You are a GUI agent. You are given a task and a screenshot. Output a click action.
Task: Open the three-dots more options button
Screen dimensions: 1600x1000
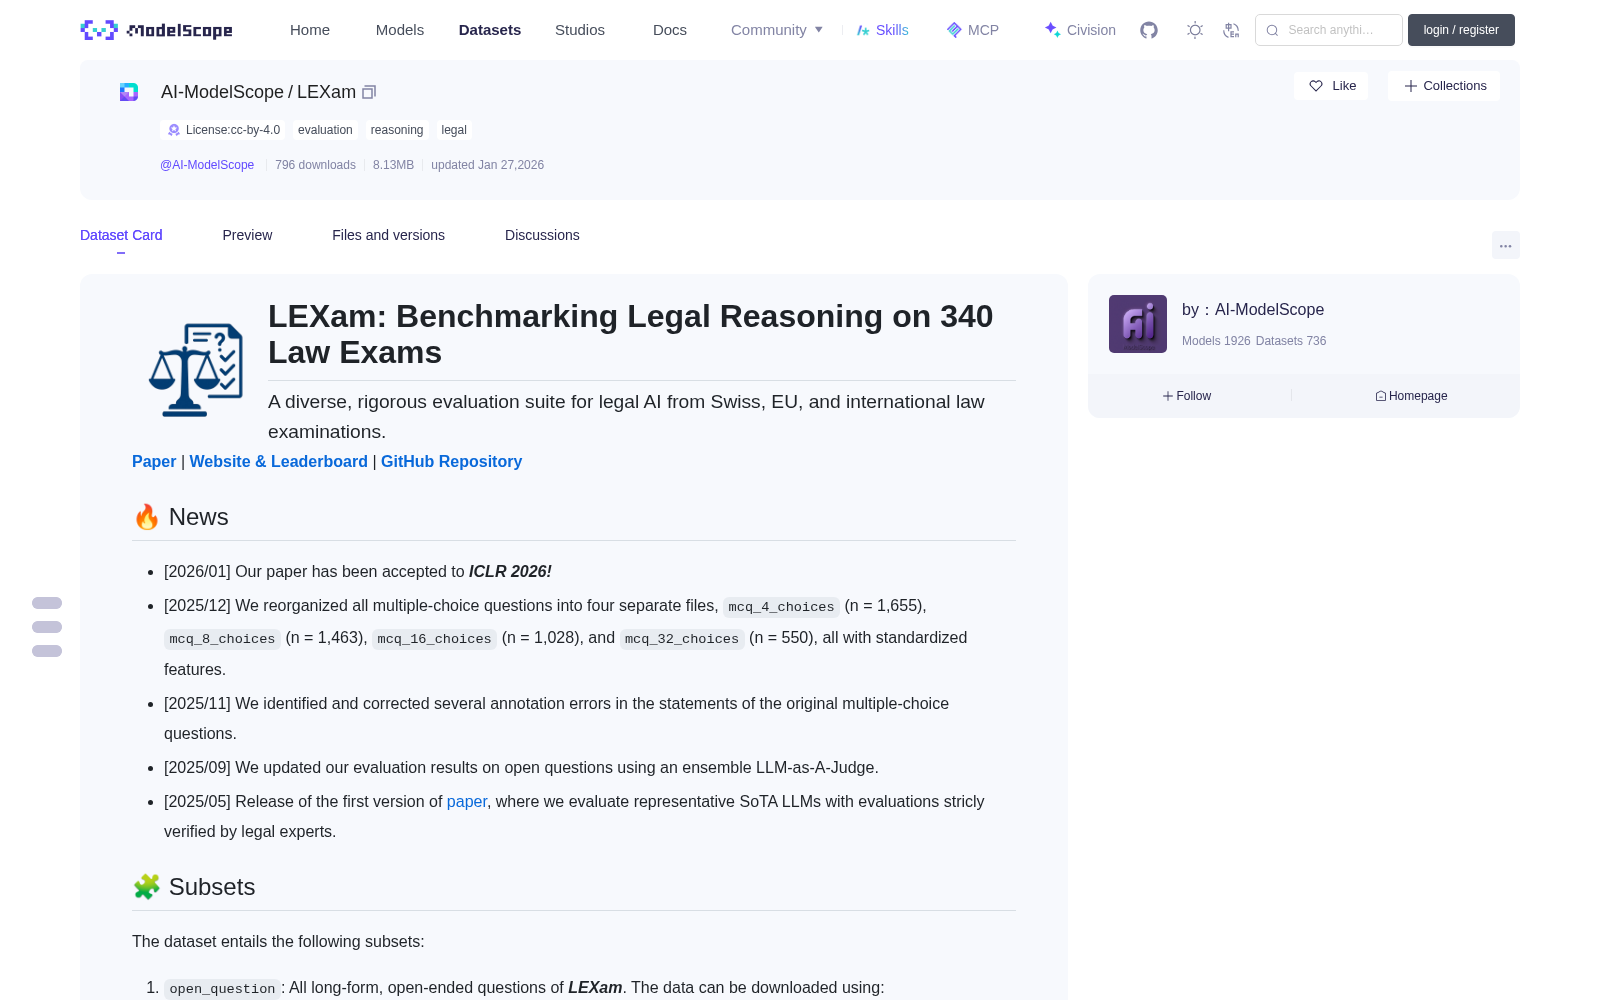click(1505, 245)
